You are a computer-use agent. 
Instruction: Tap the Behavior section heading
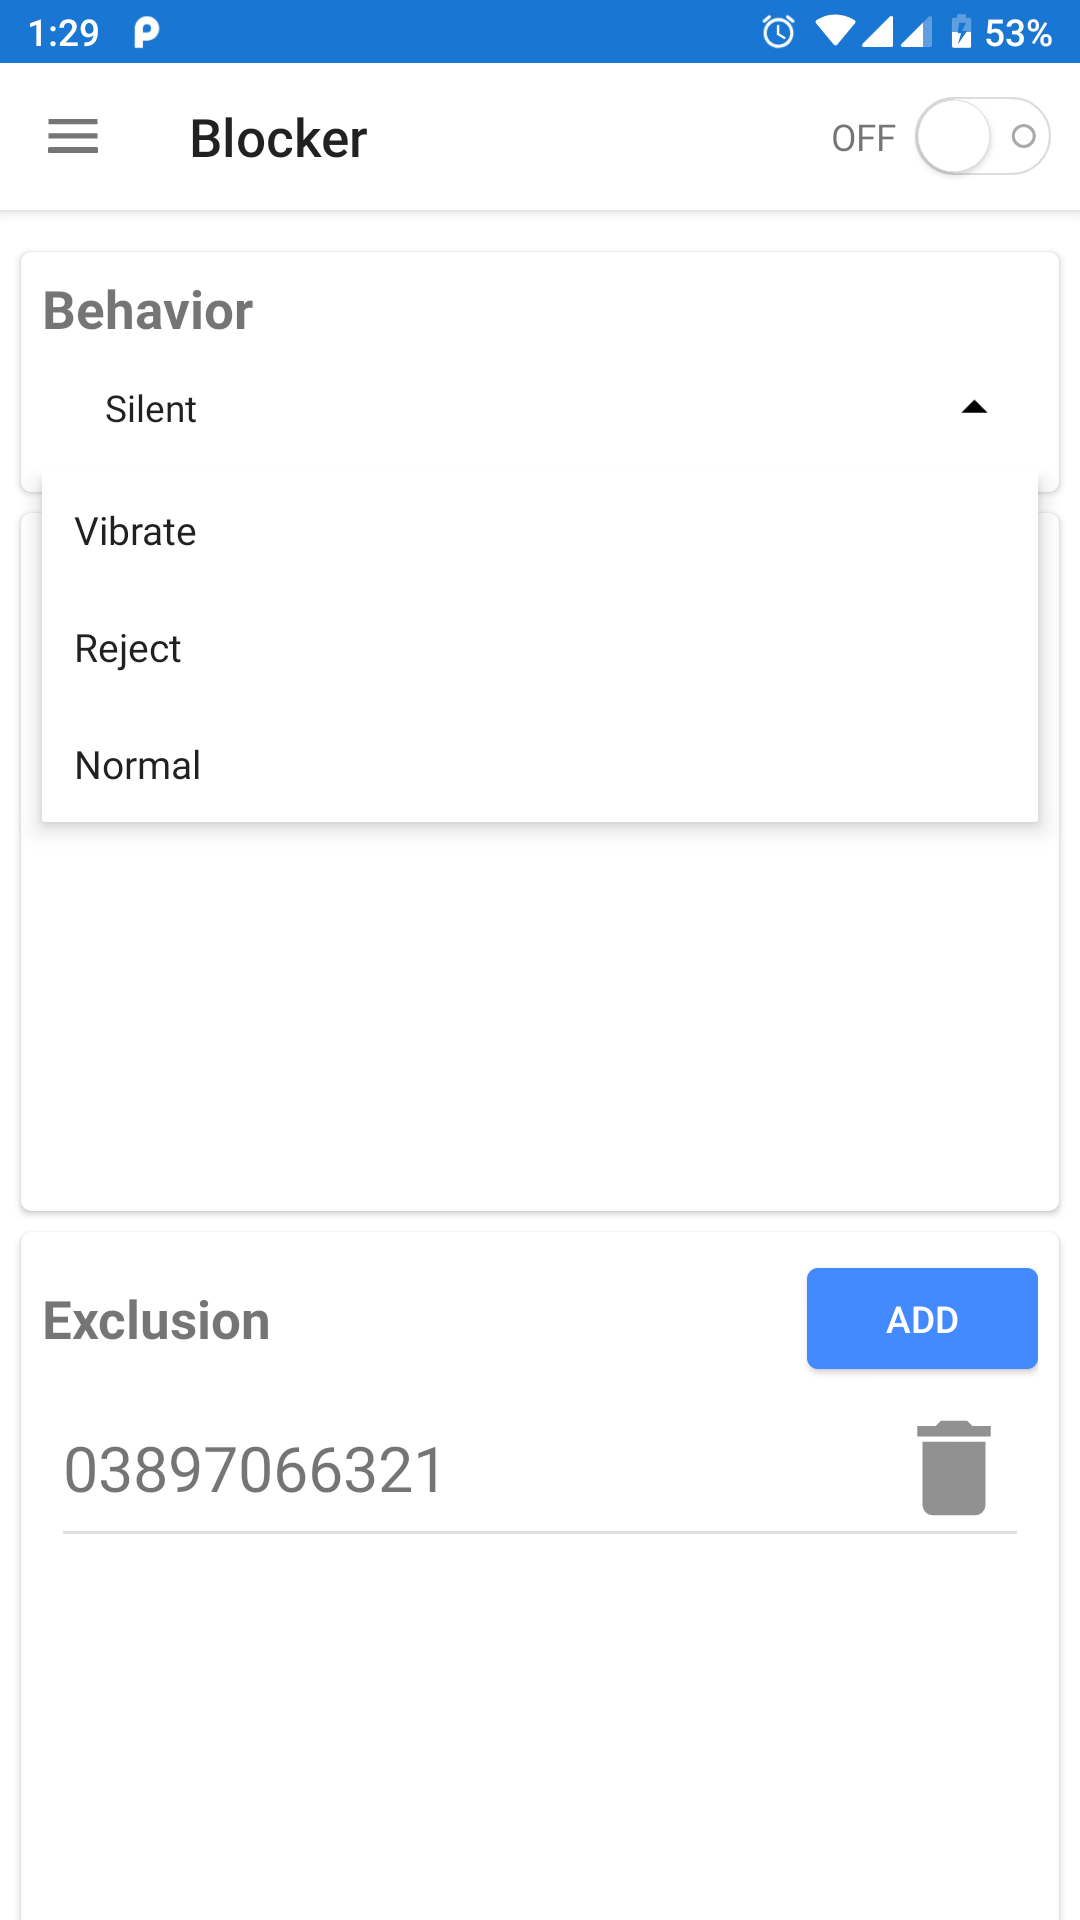coord(148,311)
